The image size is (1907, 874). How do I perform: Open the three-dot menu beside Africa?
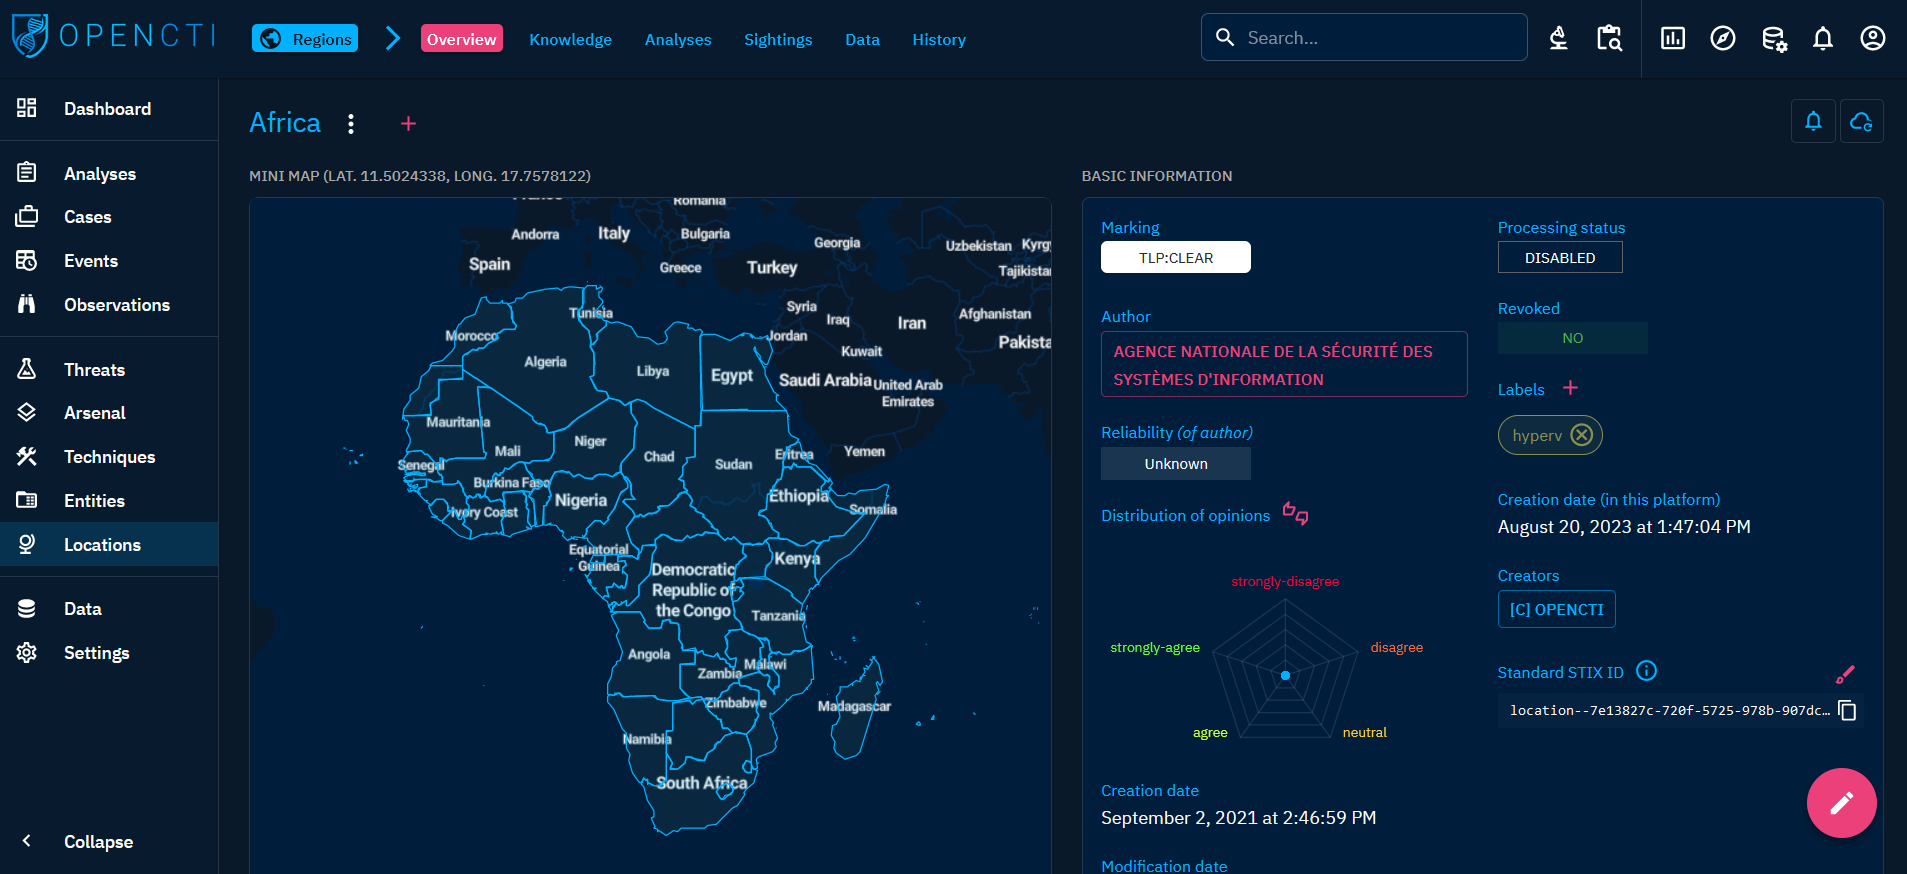[350, 124]
